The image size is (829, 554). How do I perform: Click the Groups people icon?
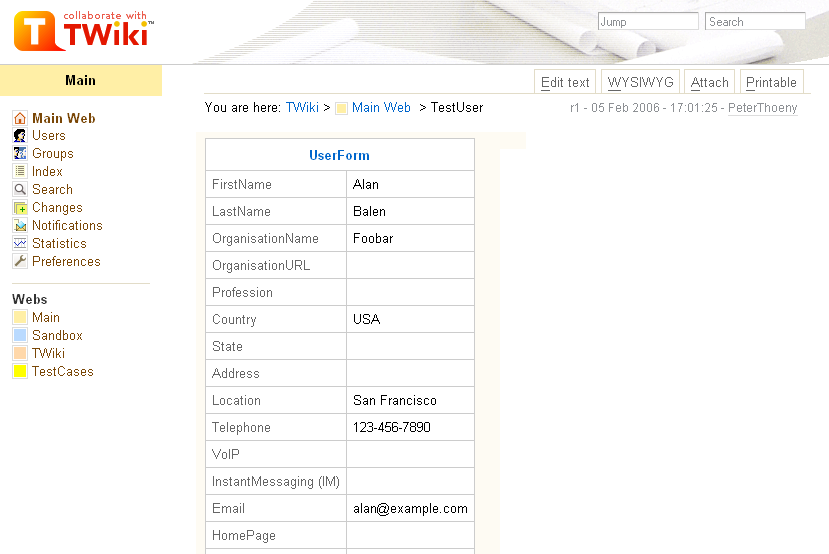pos(20,154)
